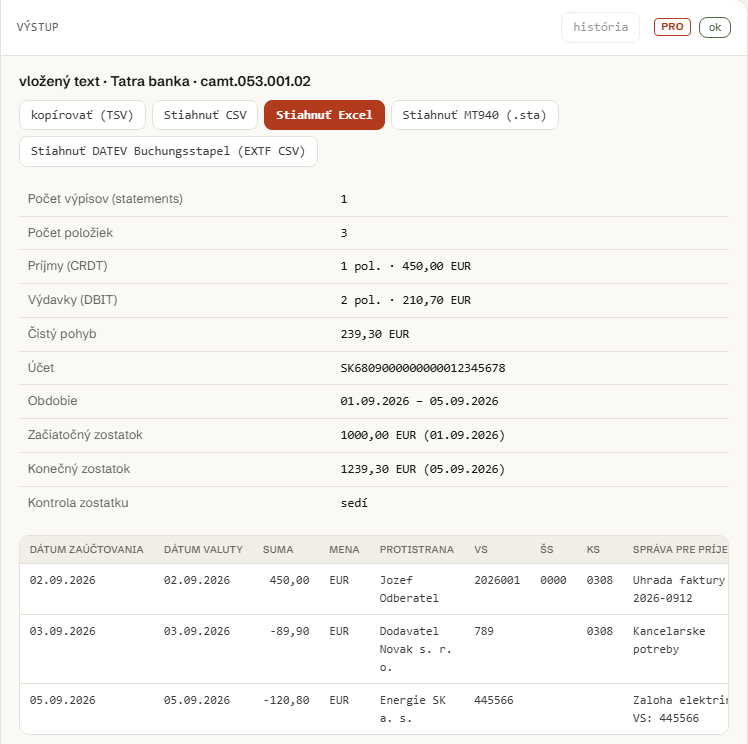This screenshot has height=744, width=748.
Task: Click the Príjmy (CRDT) label
Action: (67, 266)
